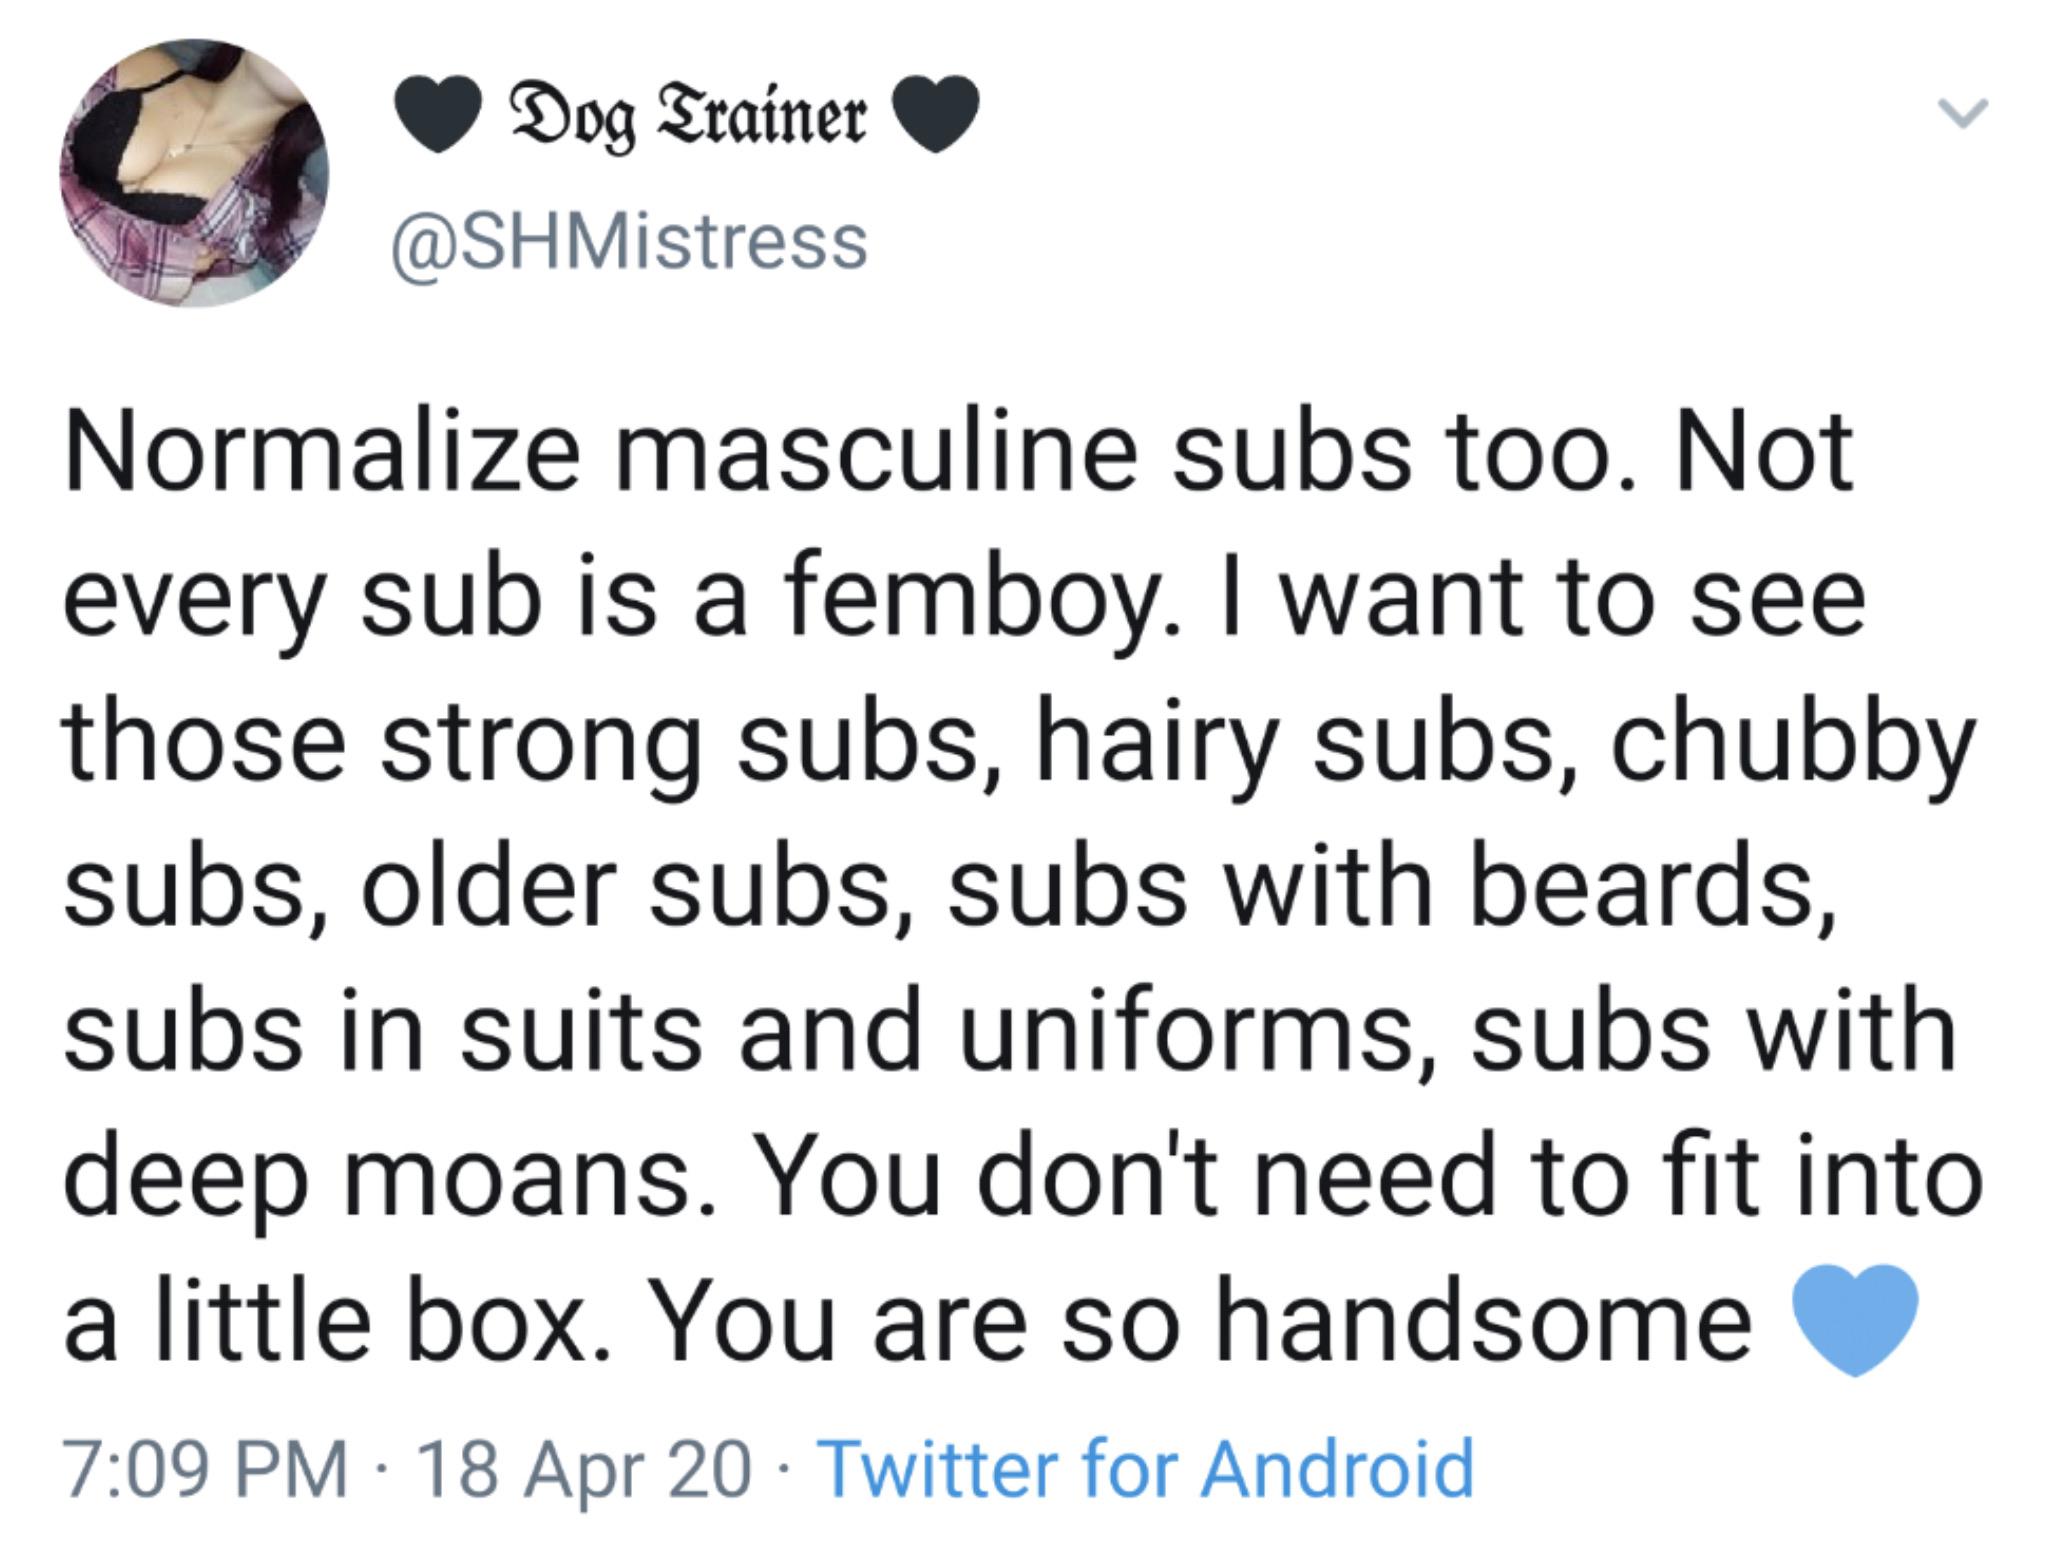The height and width of the screenshot is (1551, 2048).
Task: Click the 18 Apr 20 date
Action: 586,1468
